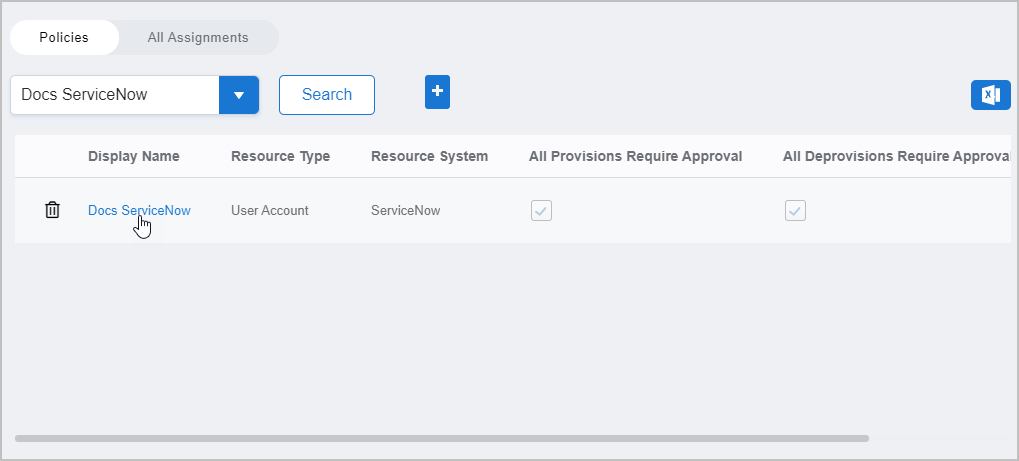1019x461 pixels.
Task: Click All Deprovisions Require Approval column header
Action: [895, 156]
